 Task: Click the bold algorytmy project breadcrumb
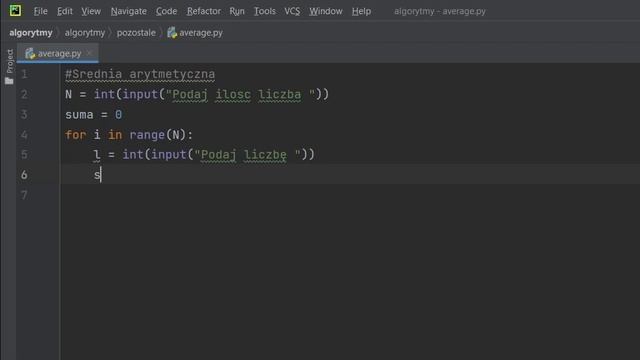tap(31, 33)
